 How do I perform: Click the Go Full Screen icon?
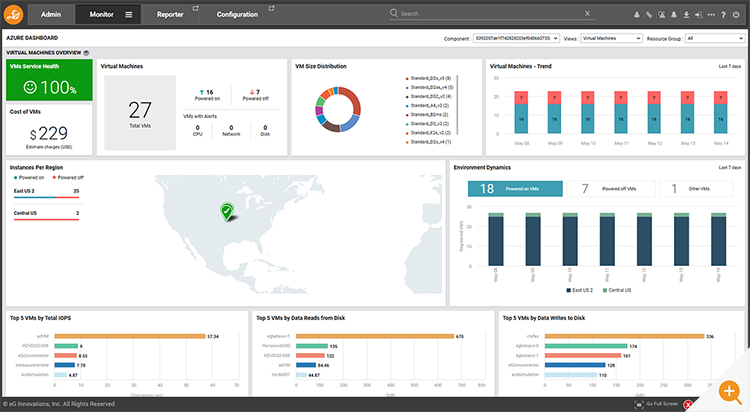click(639, 405)
